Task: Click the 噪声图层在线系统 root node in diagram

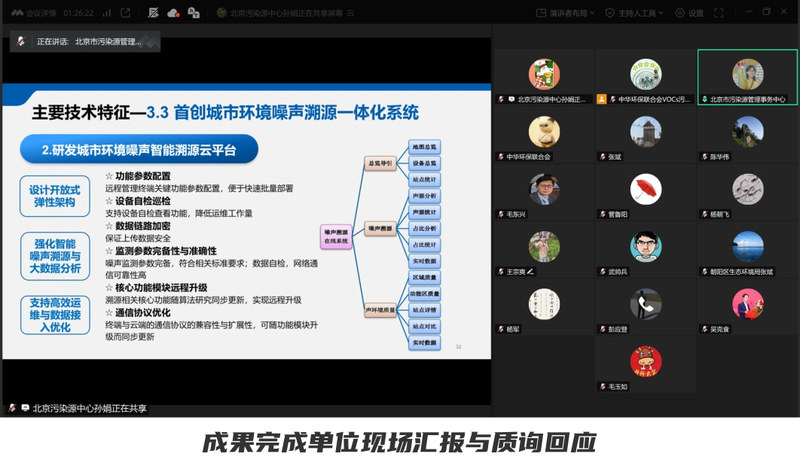Action: (x=336, y=237)
